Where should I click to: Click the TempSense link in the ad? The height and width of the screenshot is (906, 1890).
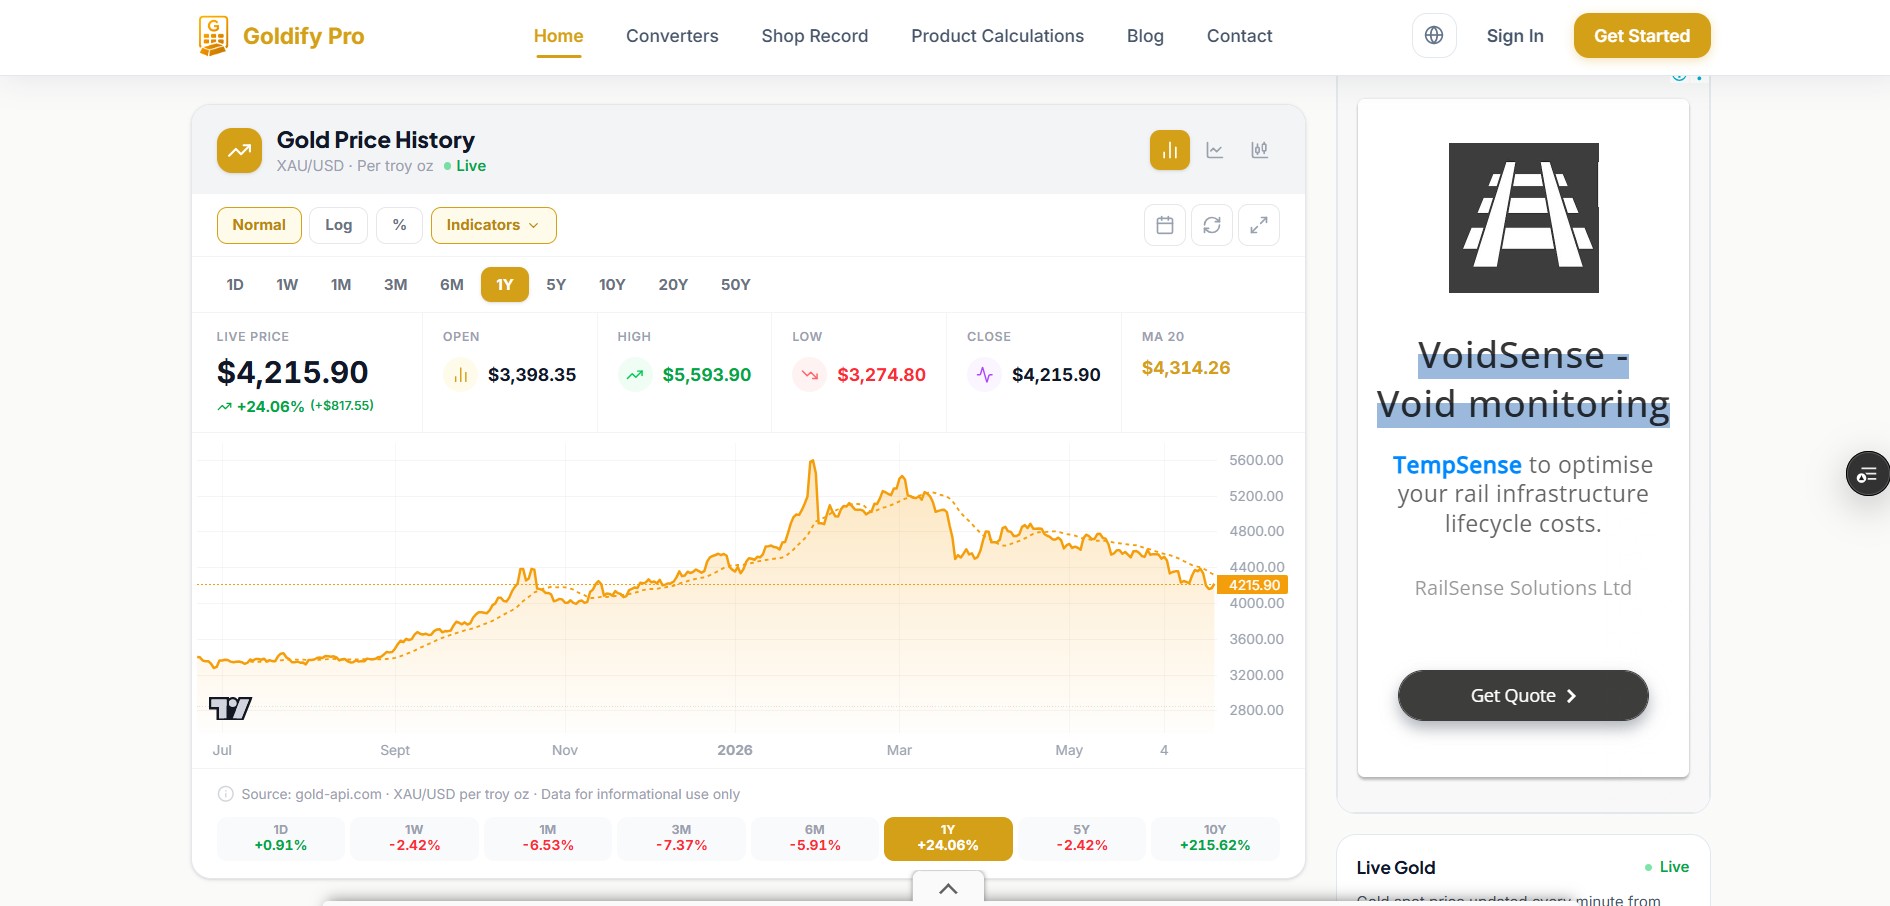pos(1457,465)
